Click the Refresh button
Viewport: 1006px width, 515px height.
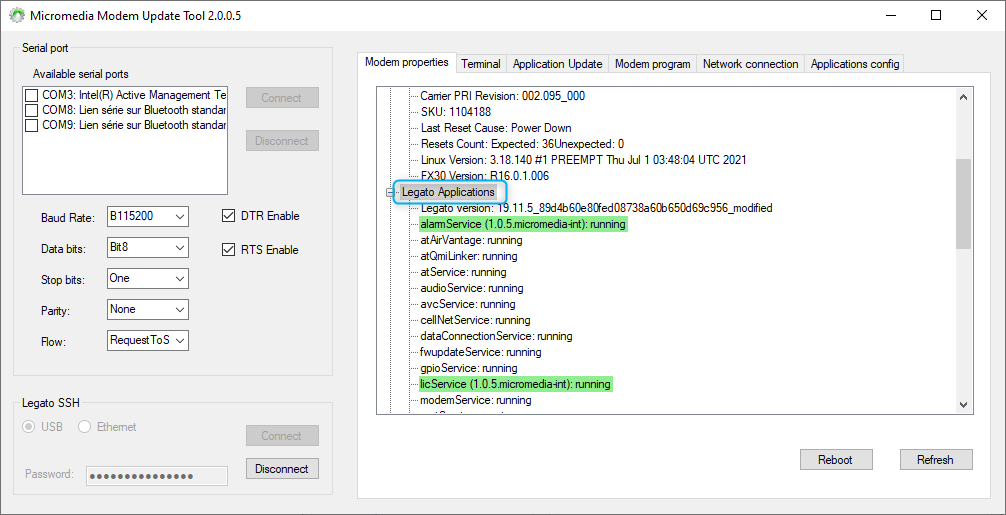[x=934, y=460]
